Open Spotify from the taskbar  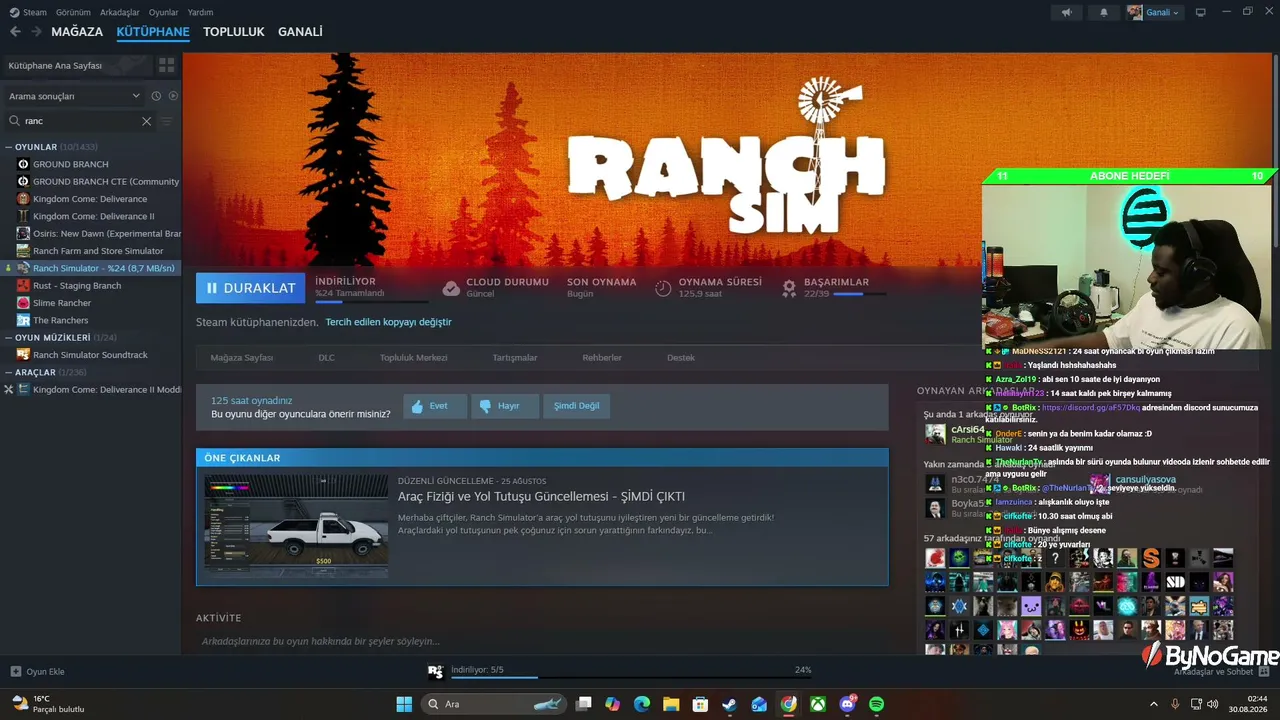(876, 704)
